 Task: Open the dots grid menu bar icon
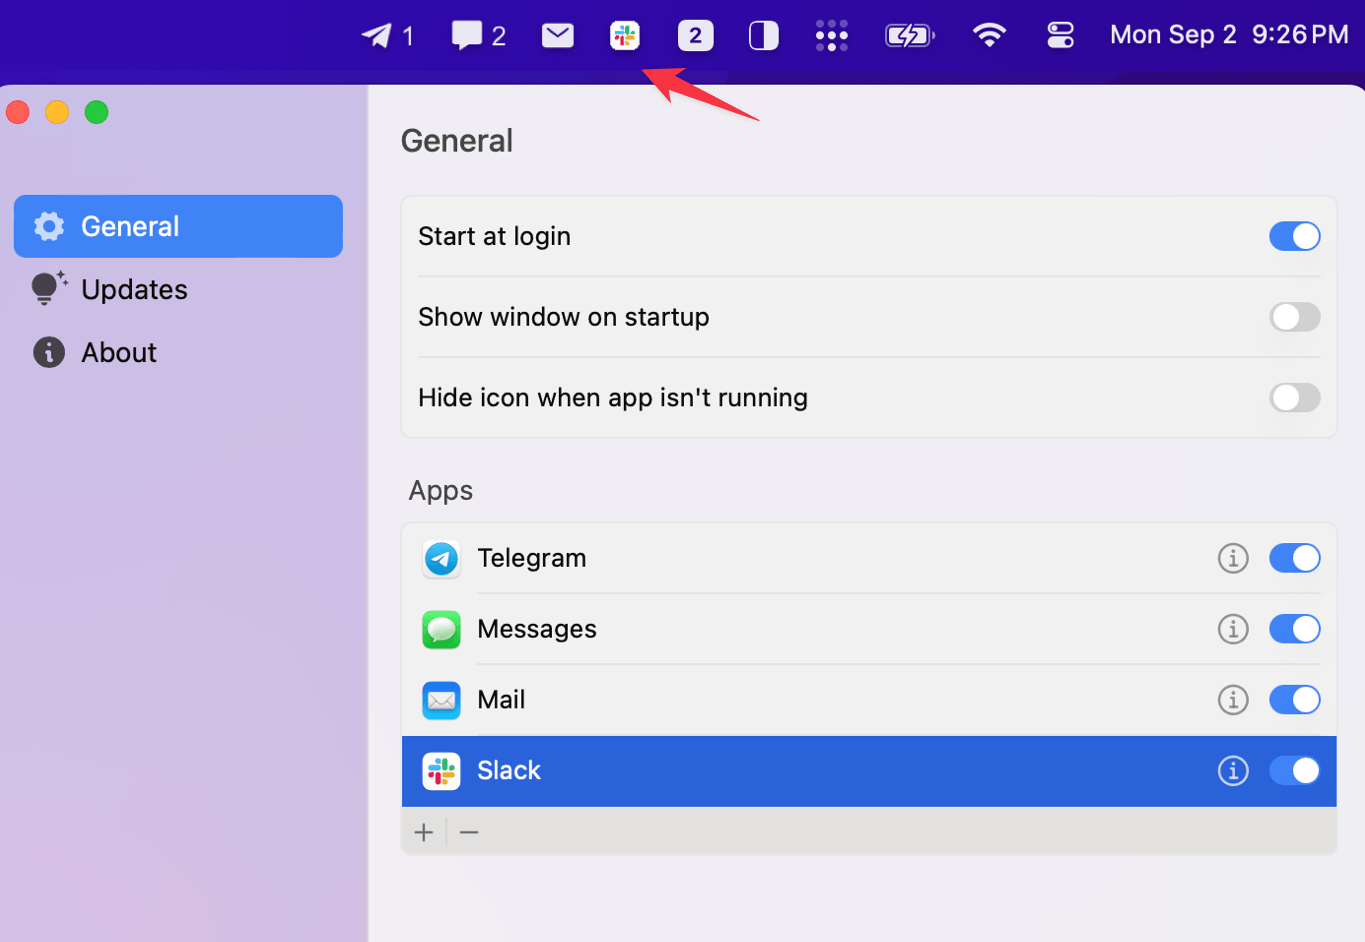[832, 36]
